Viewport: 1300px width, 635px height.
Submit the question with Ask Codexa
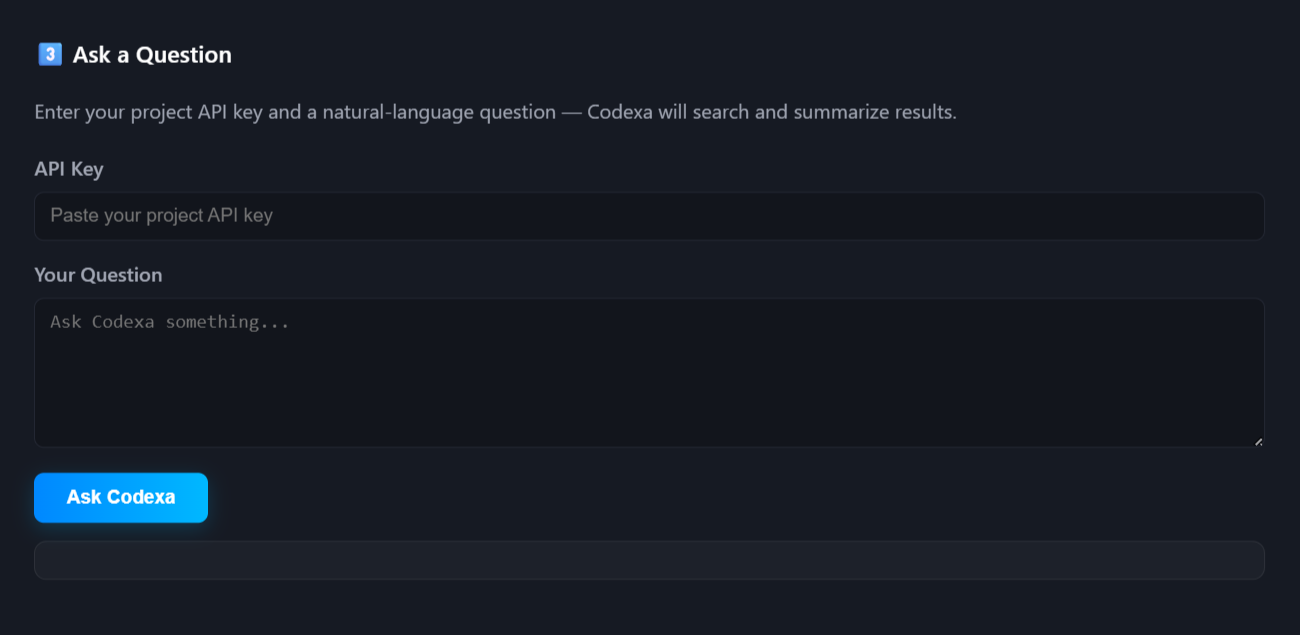pos(121,497)
